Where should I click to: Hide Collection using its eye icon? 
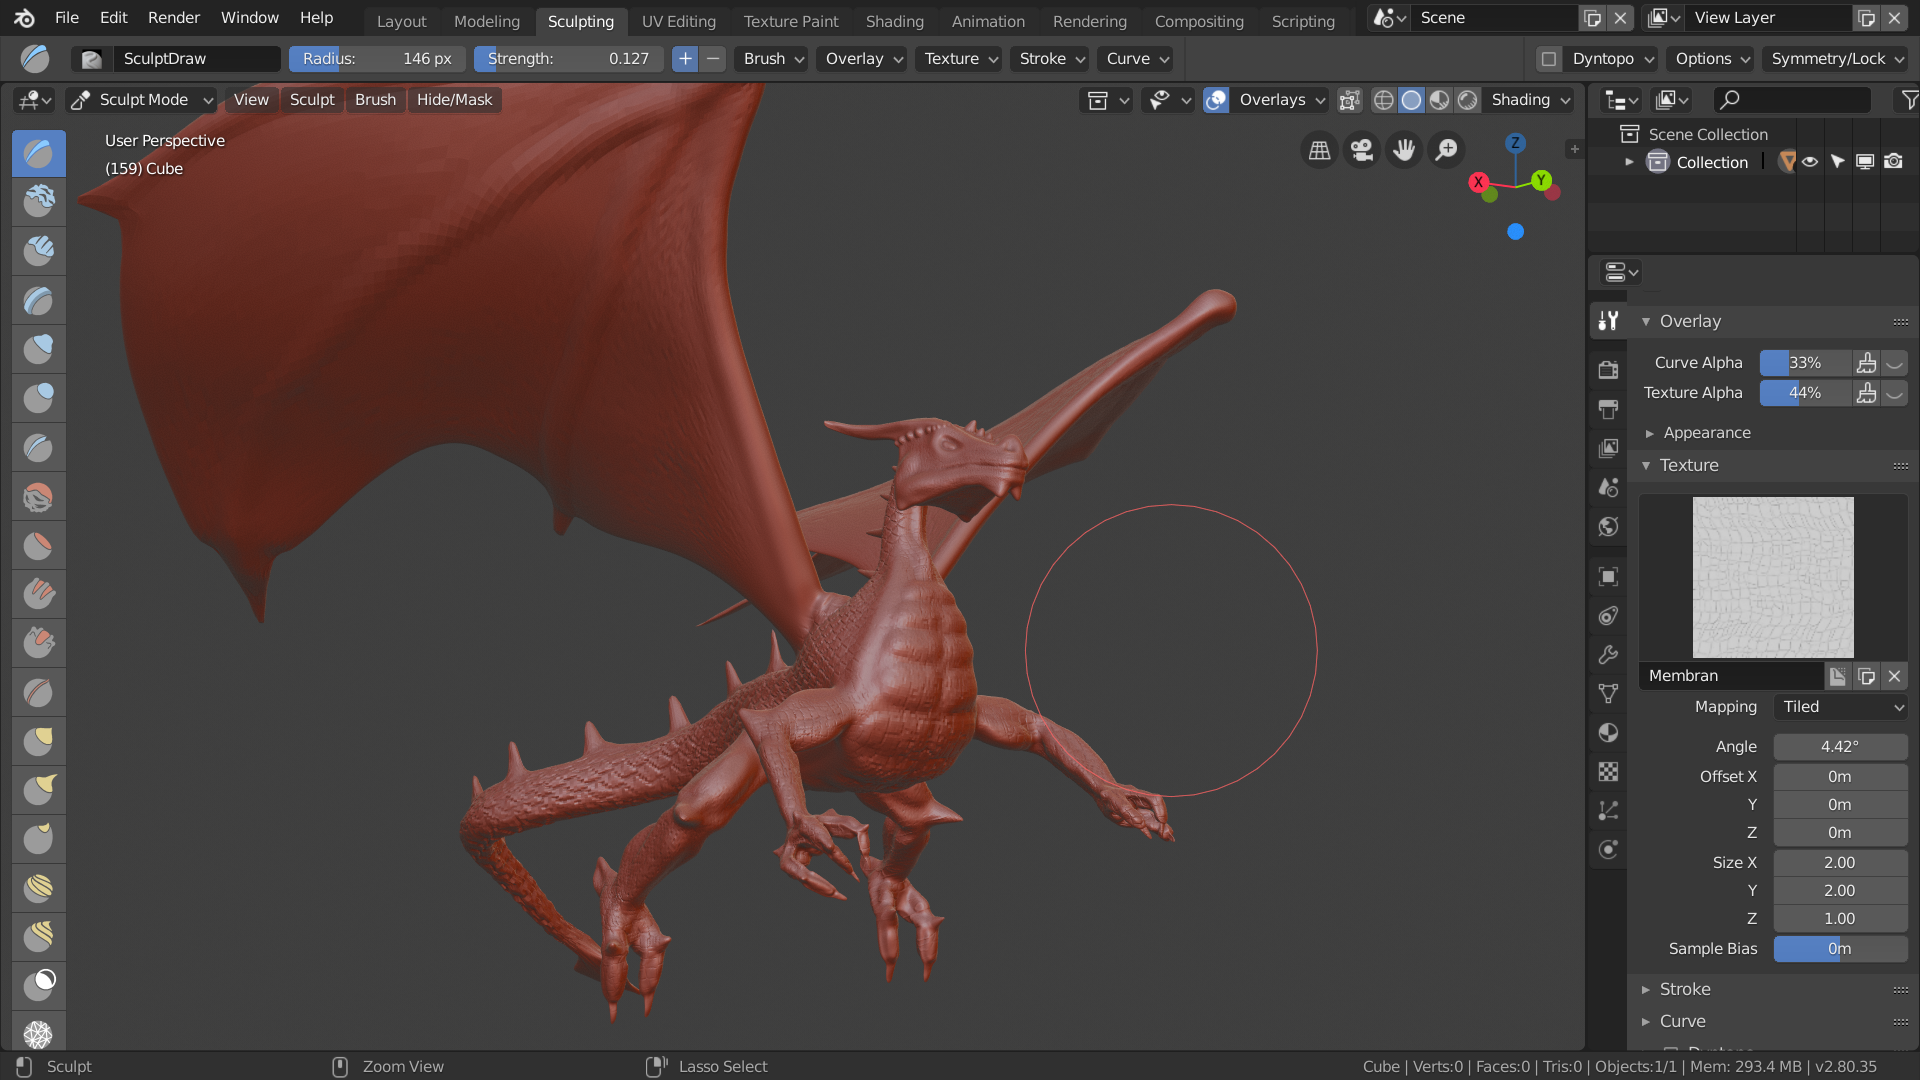click(1810, 162)
